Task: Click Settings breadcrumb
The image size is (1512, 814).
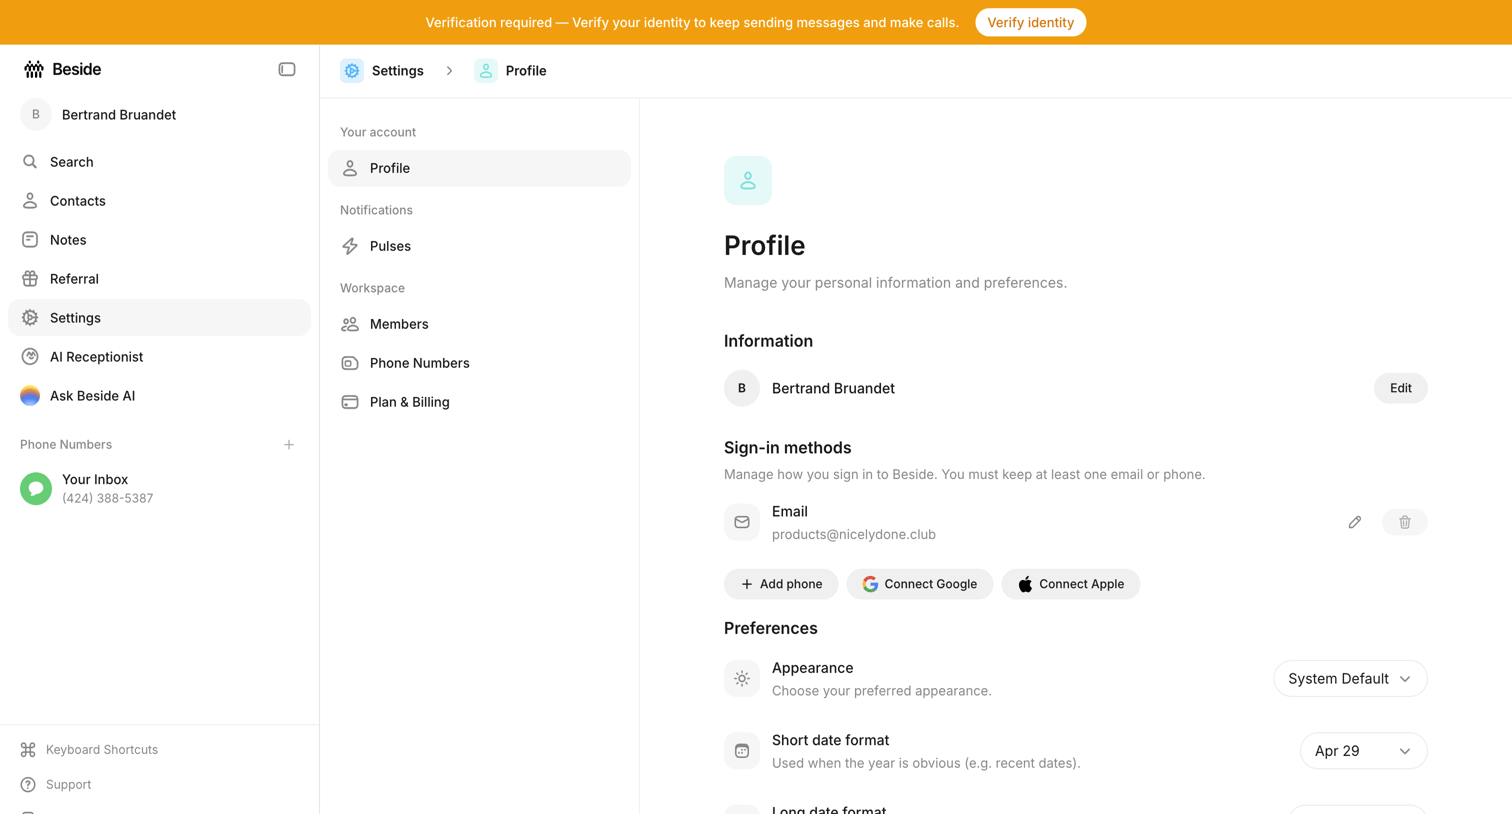Action: pos(397,71)
